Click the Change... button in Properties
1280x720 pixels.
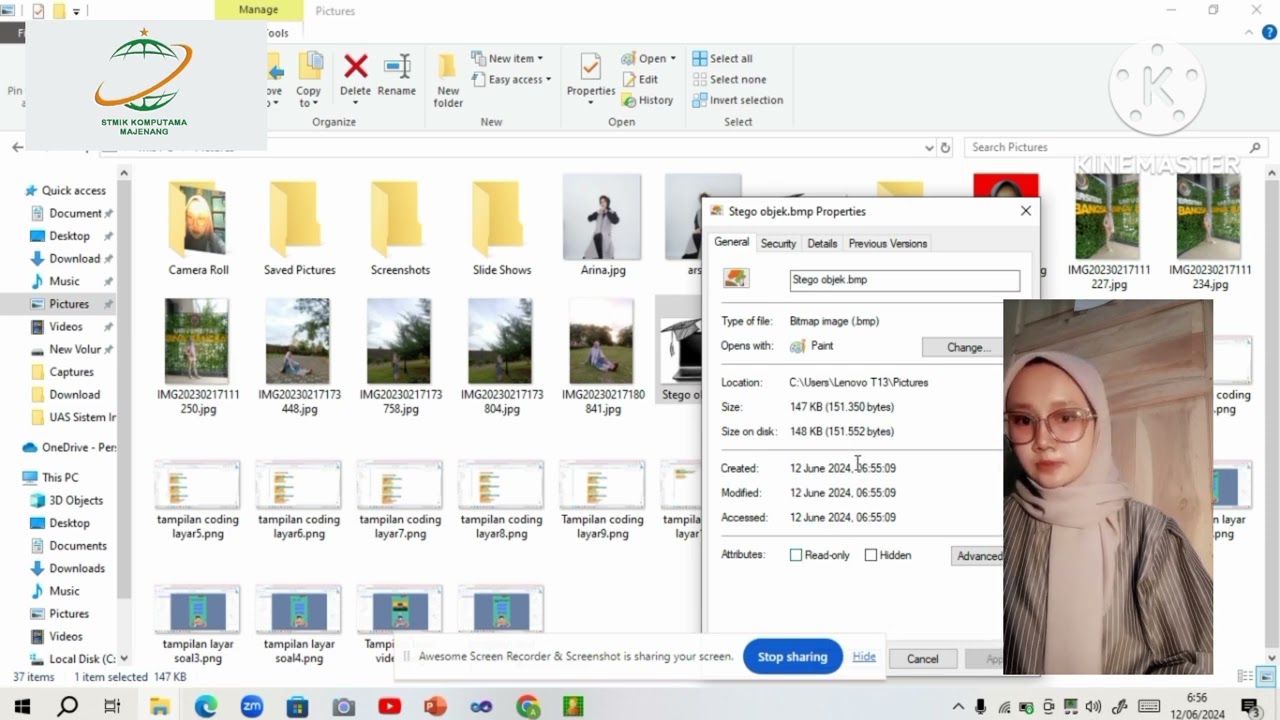point(962,347)
